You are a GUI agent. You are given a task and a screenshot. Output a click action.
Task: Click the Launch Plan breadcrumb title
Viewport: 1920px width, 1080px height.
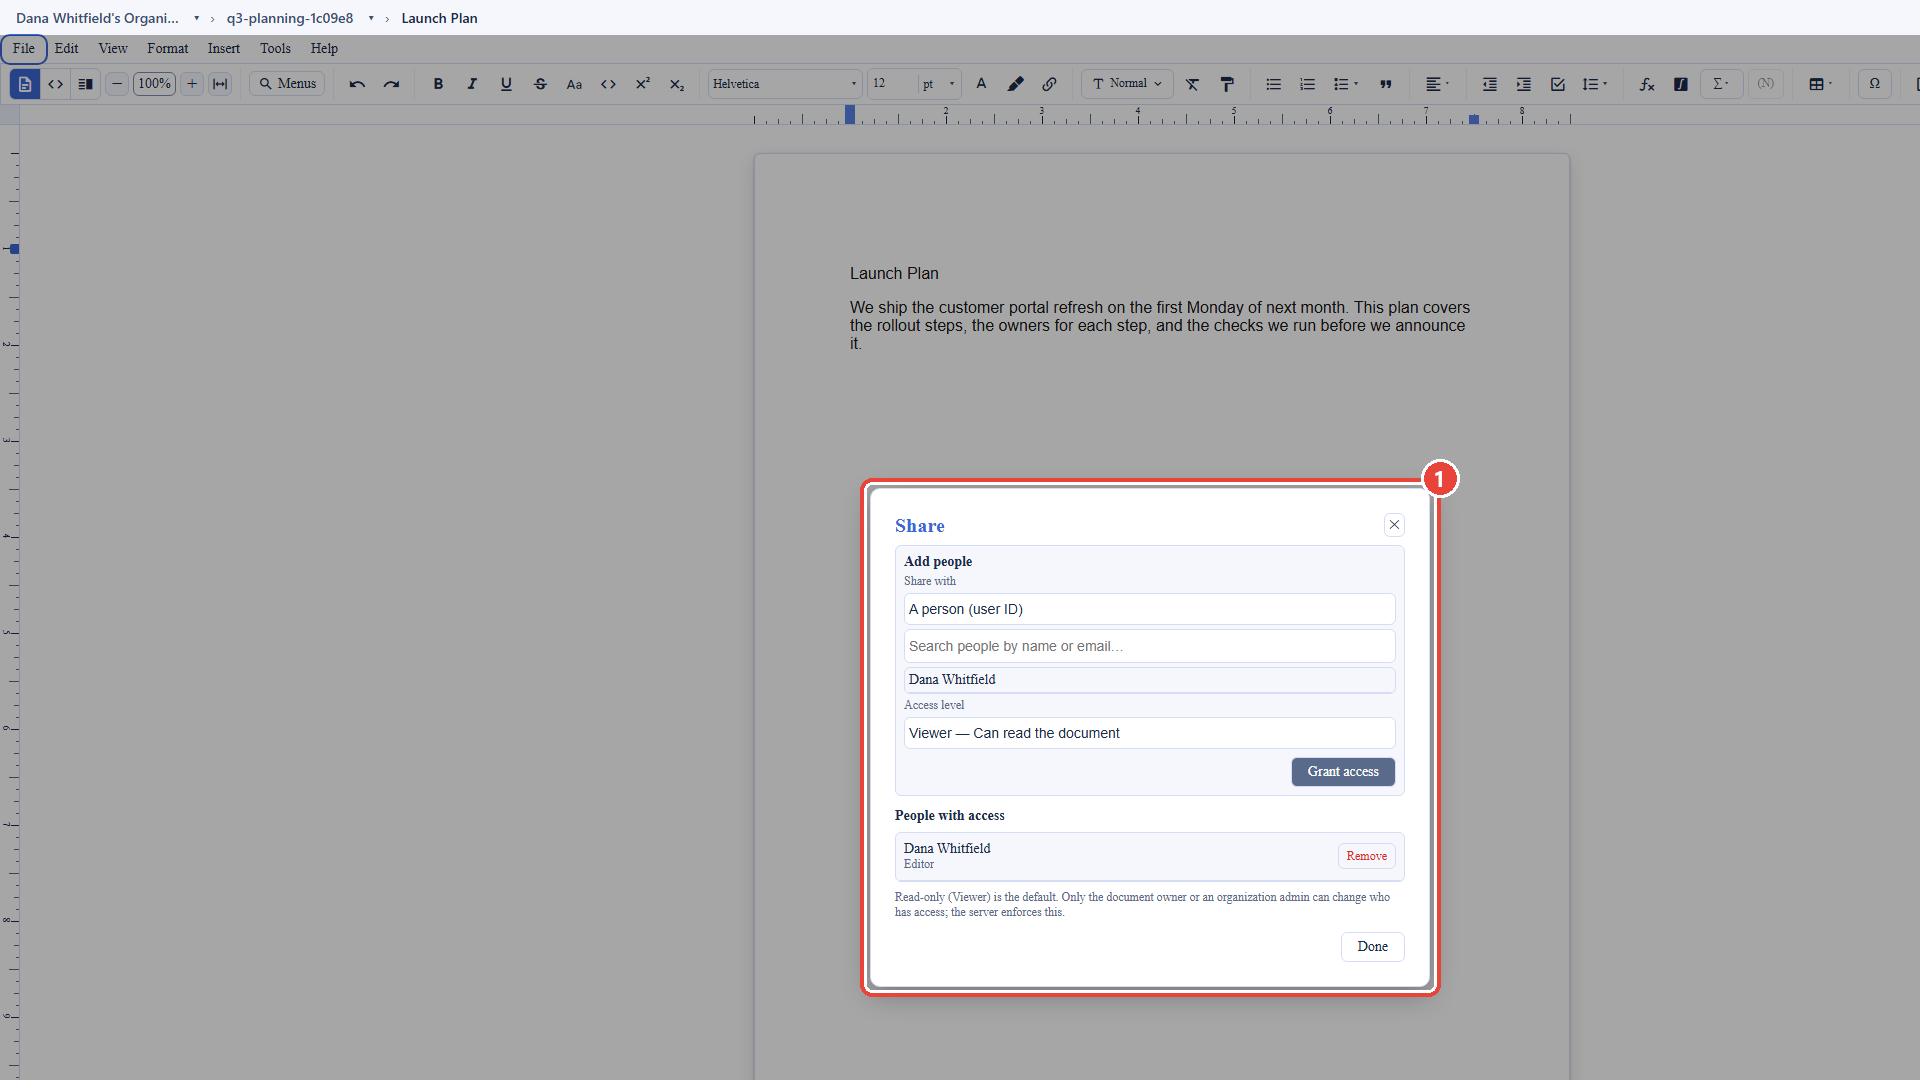coord(439,18)
